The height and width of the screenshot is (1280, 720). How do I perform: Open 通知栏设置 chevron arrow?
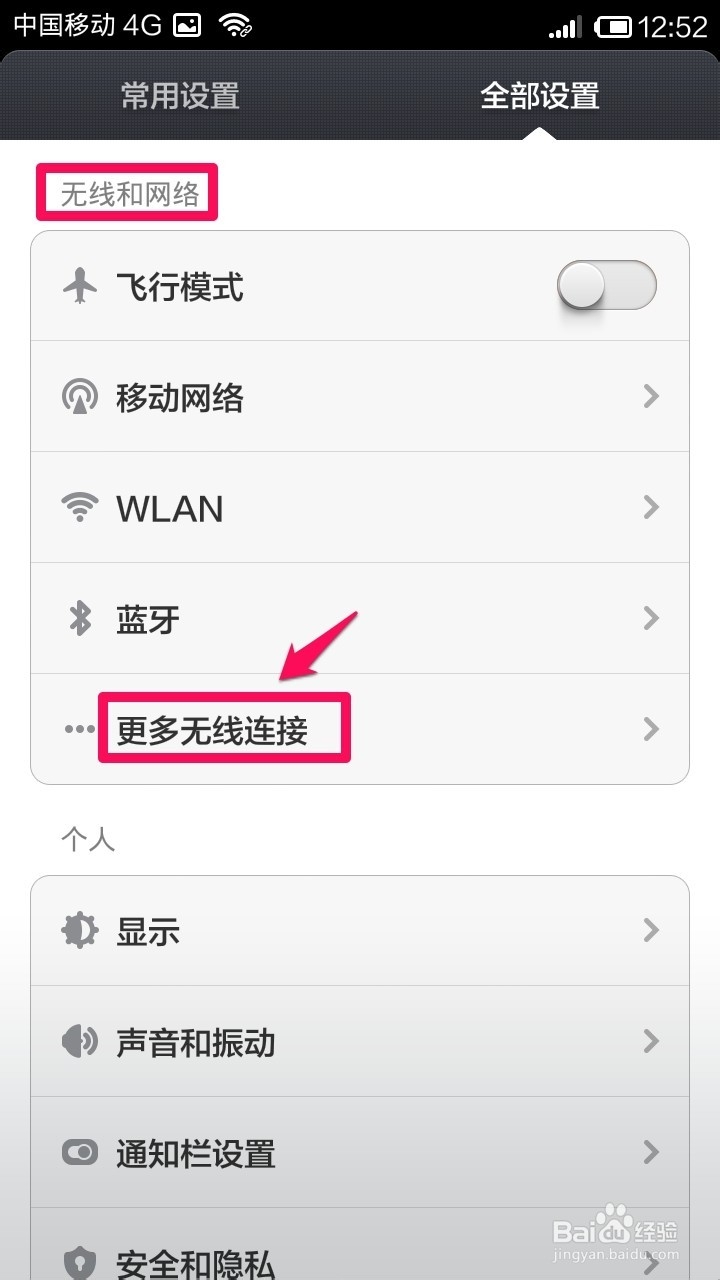(651, 1152)
